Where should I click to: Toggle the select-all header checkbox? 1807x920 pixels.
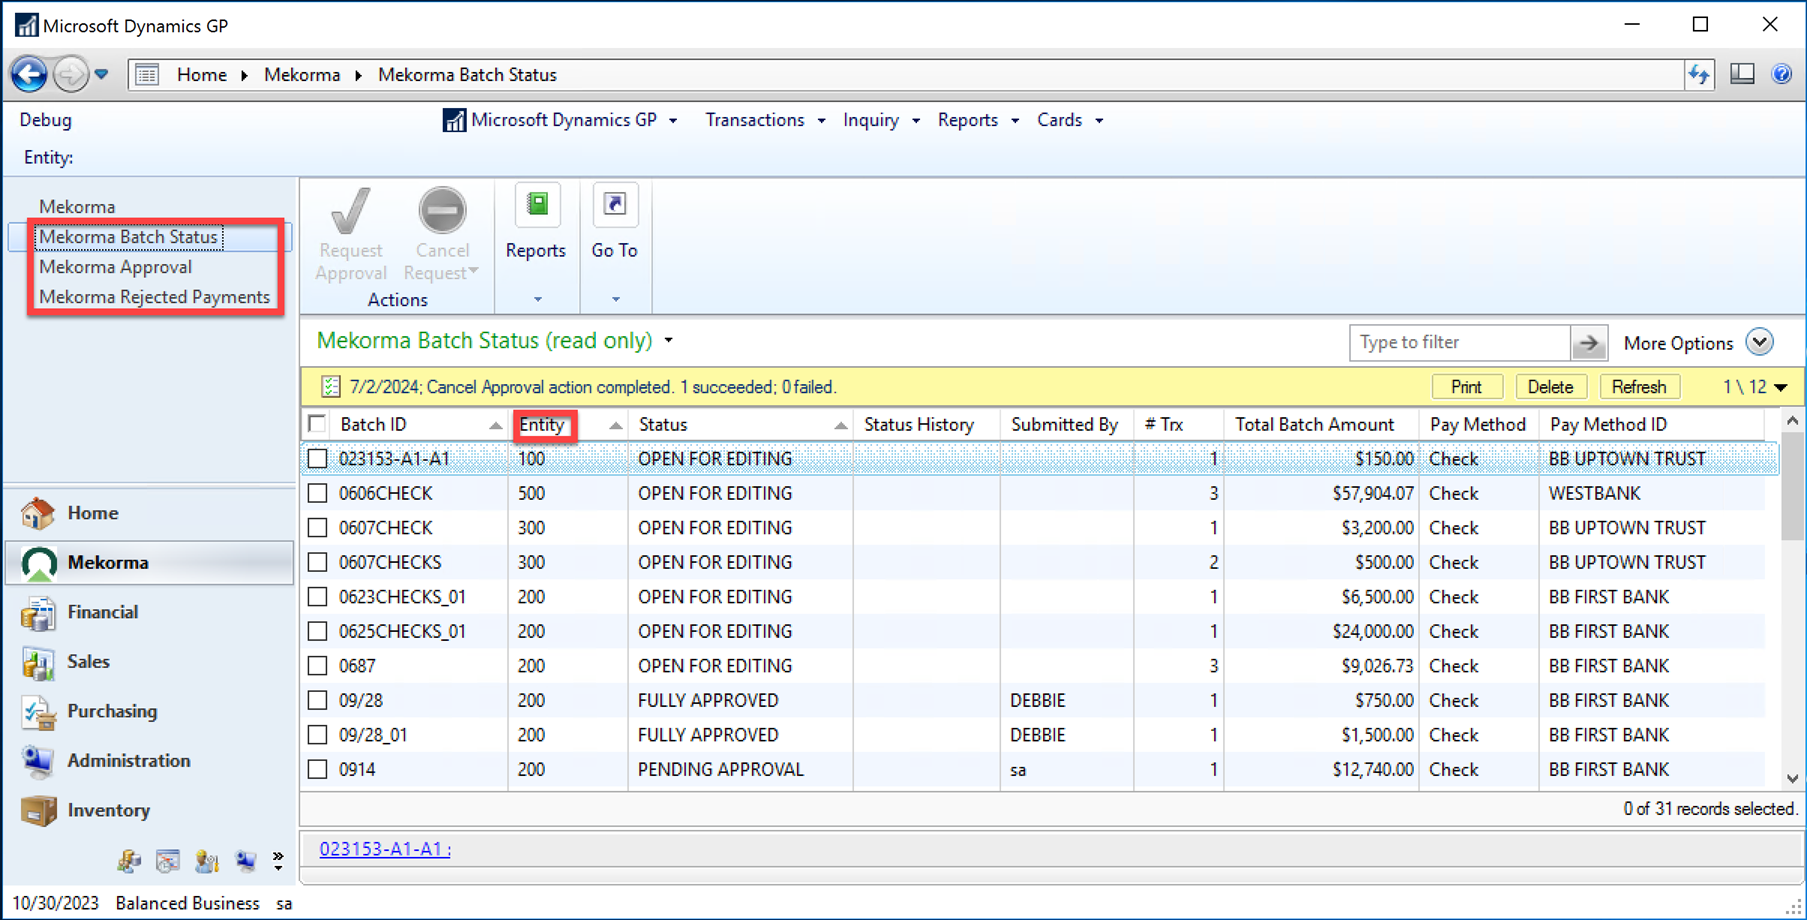318,424
